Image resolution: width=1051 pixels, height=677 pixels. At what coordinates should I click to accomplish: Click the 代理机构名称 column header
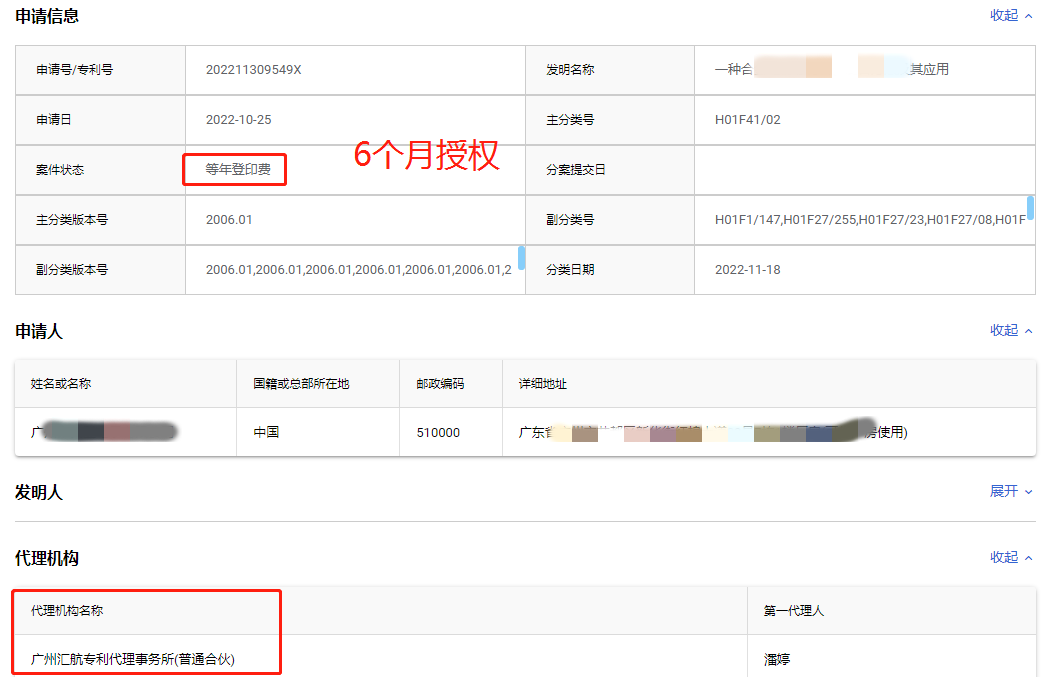pos(67,611)
